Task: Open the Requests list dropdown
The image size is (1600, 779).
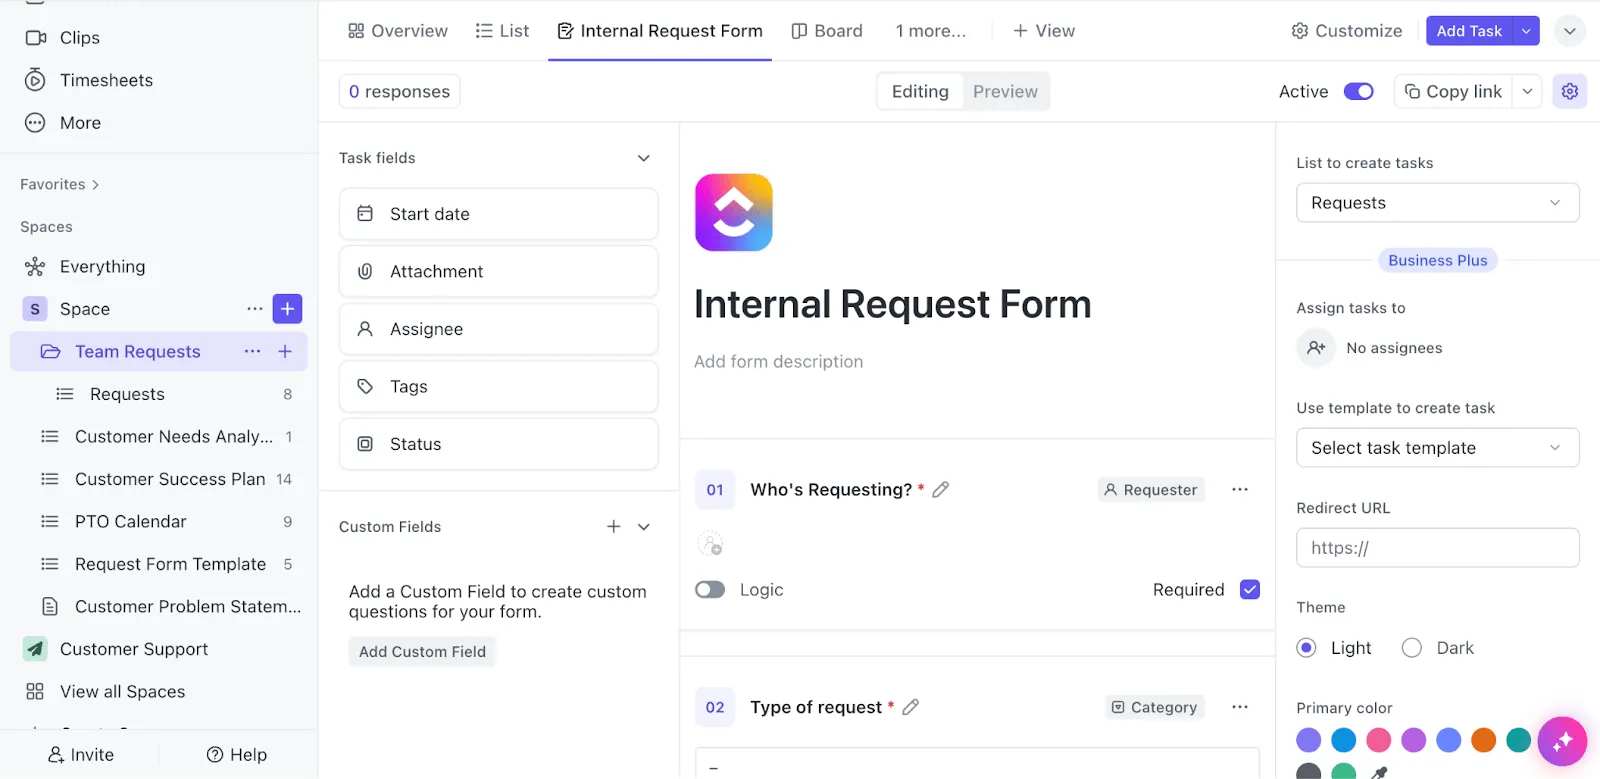Action: point(1437,203)
